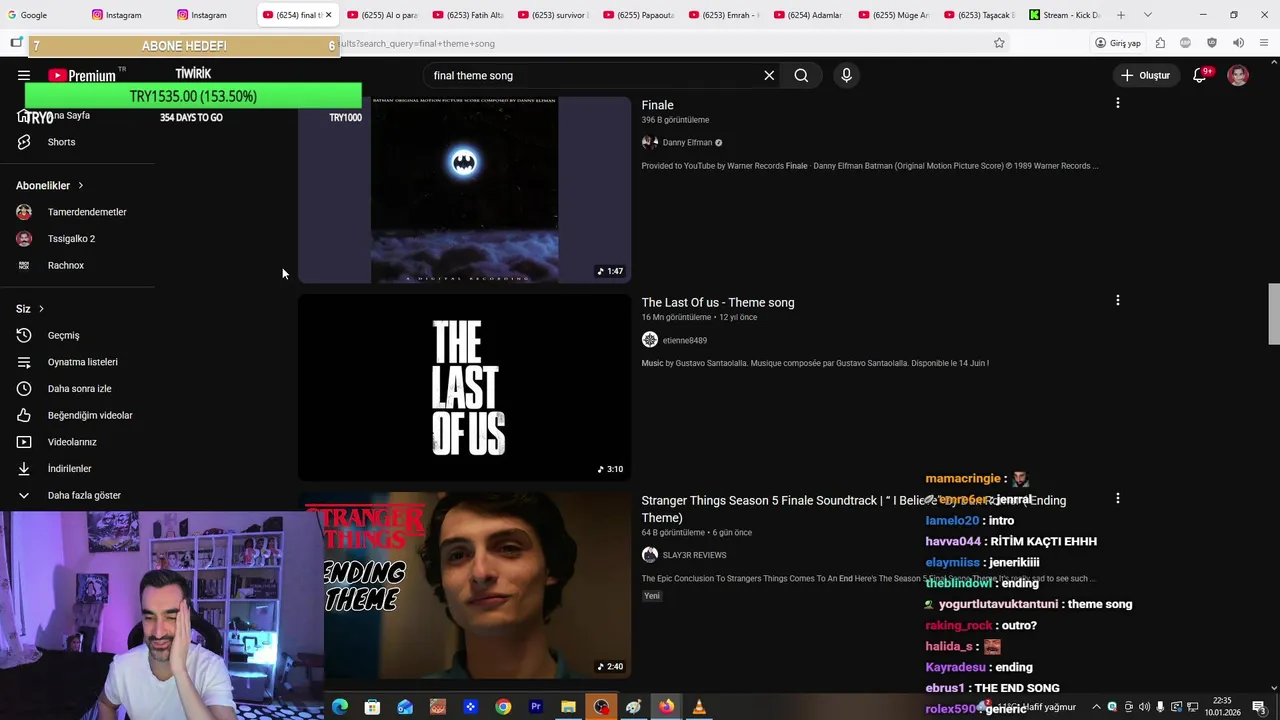Open The Last Of Us thumbnail
The image size is (1280, 720).
[464, 388]
